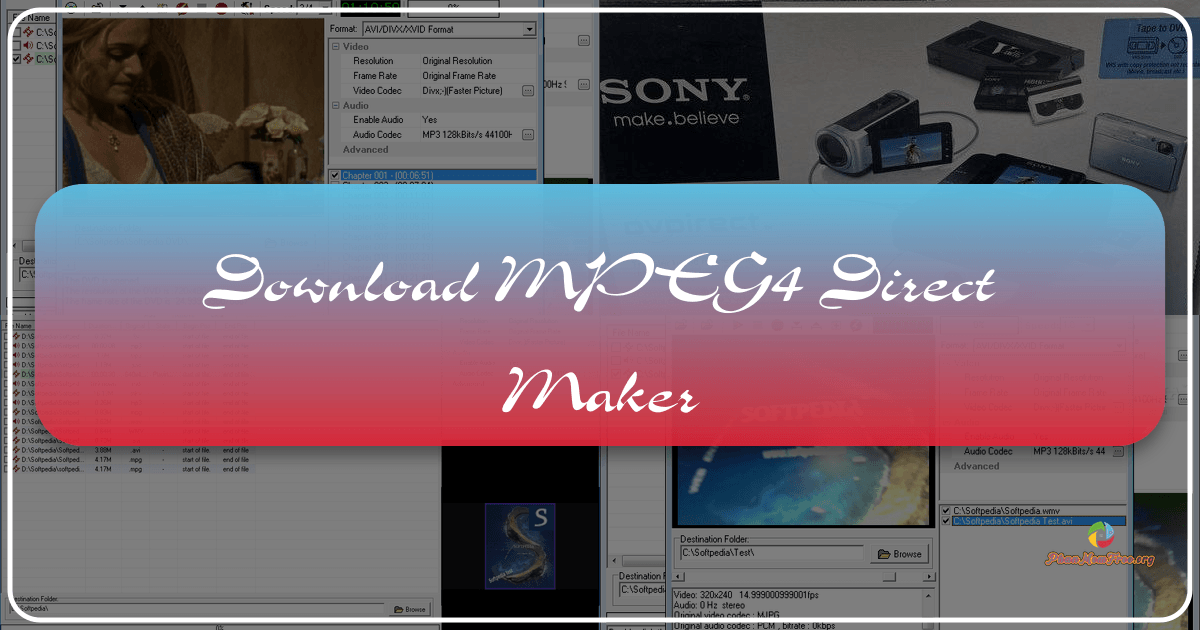Uncheck the Chapter 001 entry

click(x=336, y=175)
